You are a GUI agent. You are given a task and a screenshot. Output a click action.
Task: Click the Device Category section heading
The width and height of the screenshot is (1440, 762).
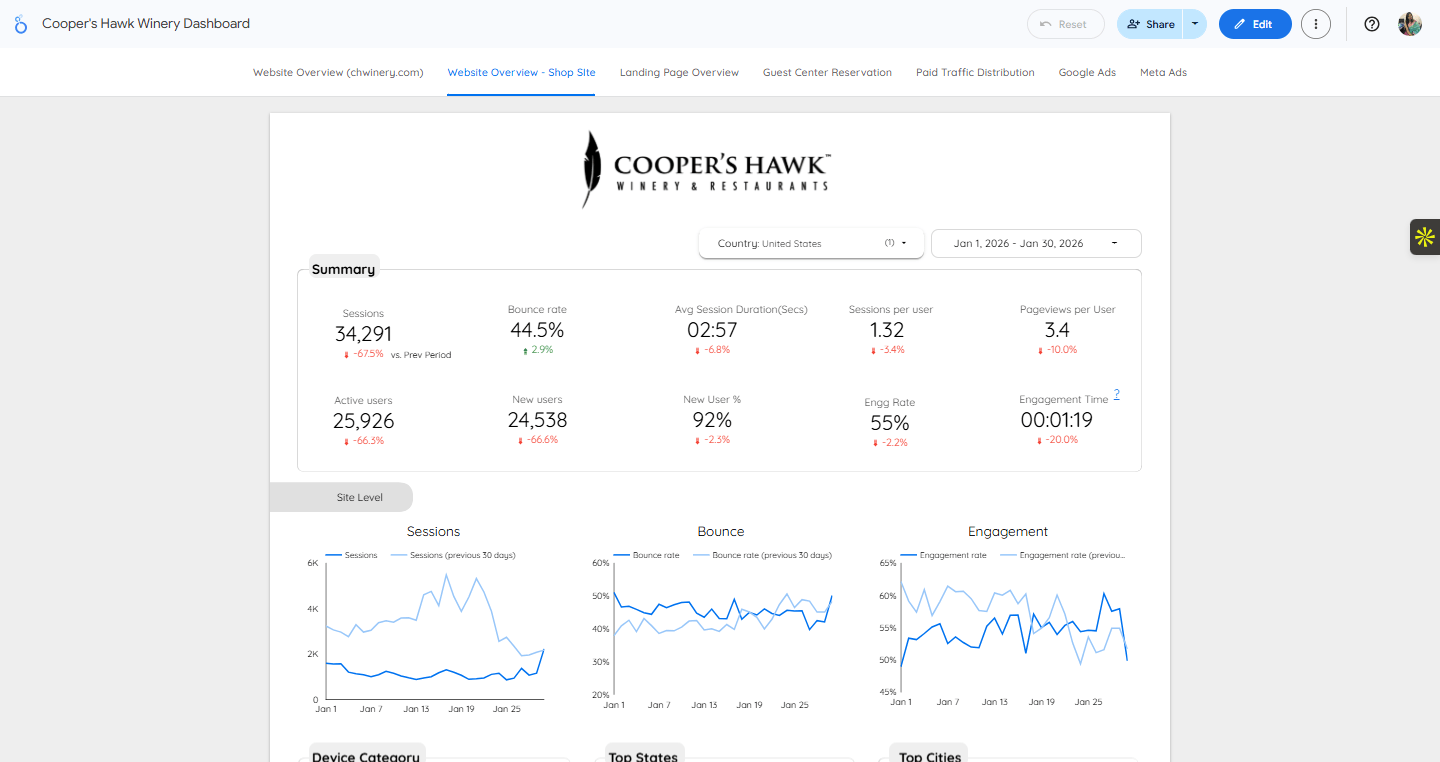click(366, 756)
